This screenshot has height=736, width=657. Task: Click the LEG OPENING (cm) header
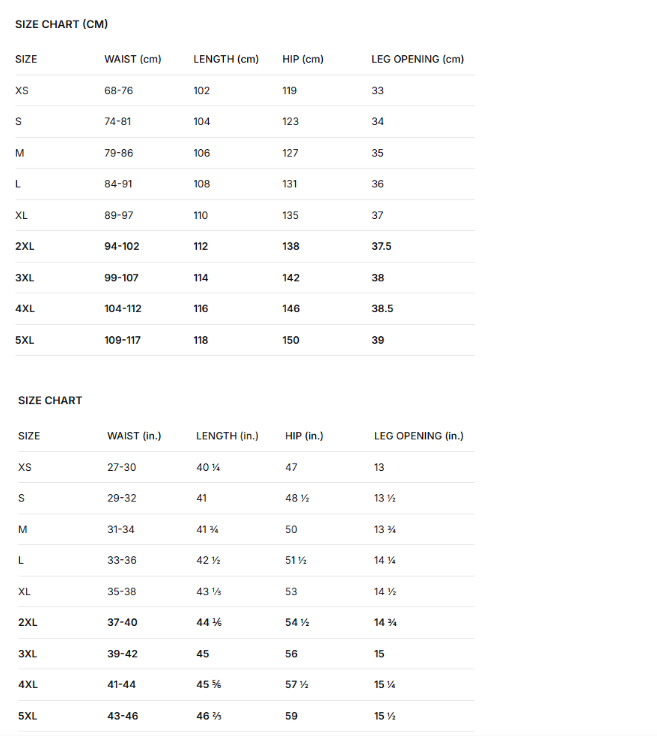coord(417,59)
